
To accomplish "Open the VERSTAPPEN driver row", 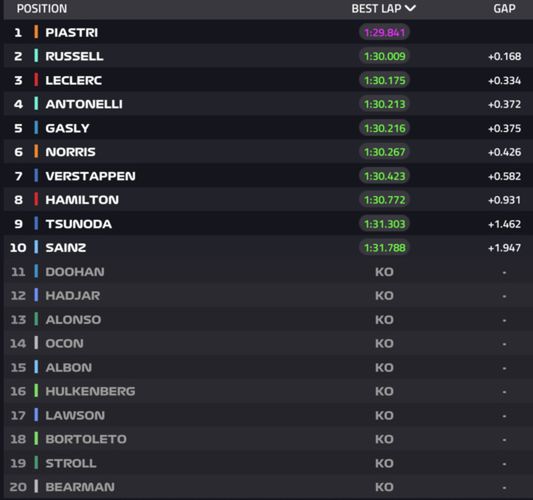I will click(268, 176).
